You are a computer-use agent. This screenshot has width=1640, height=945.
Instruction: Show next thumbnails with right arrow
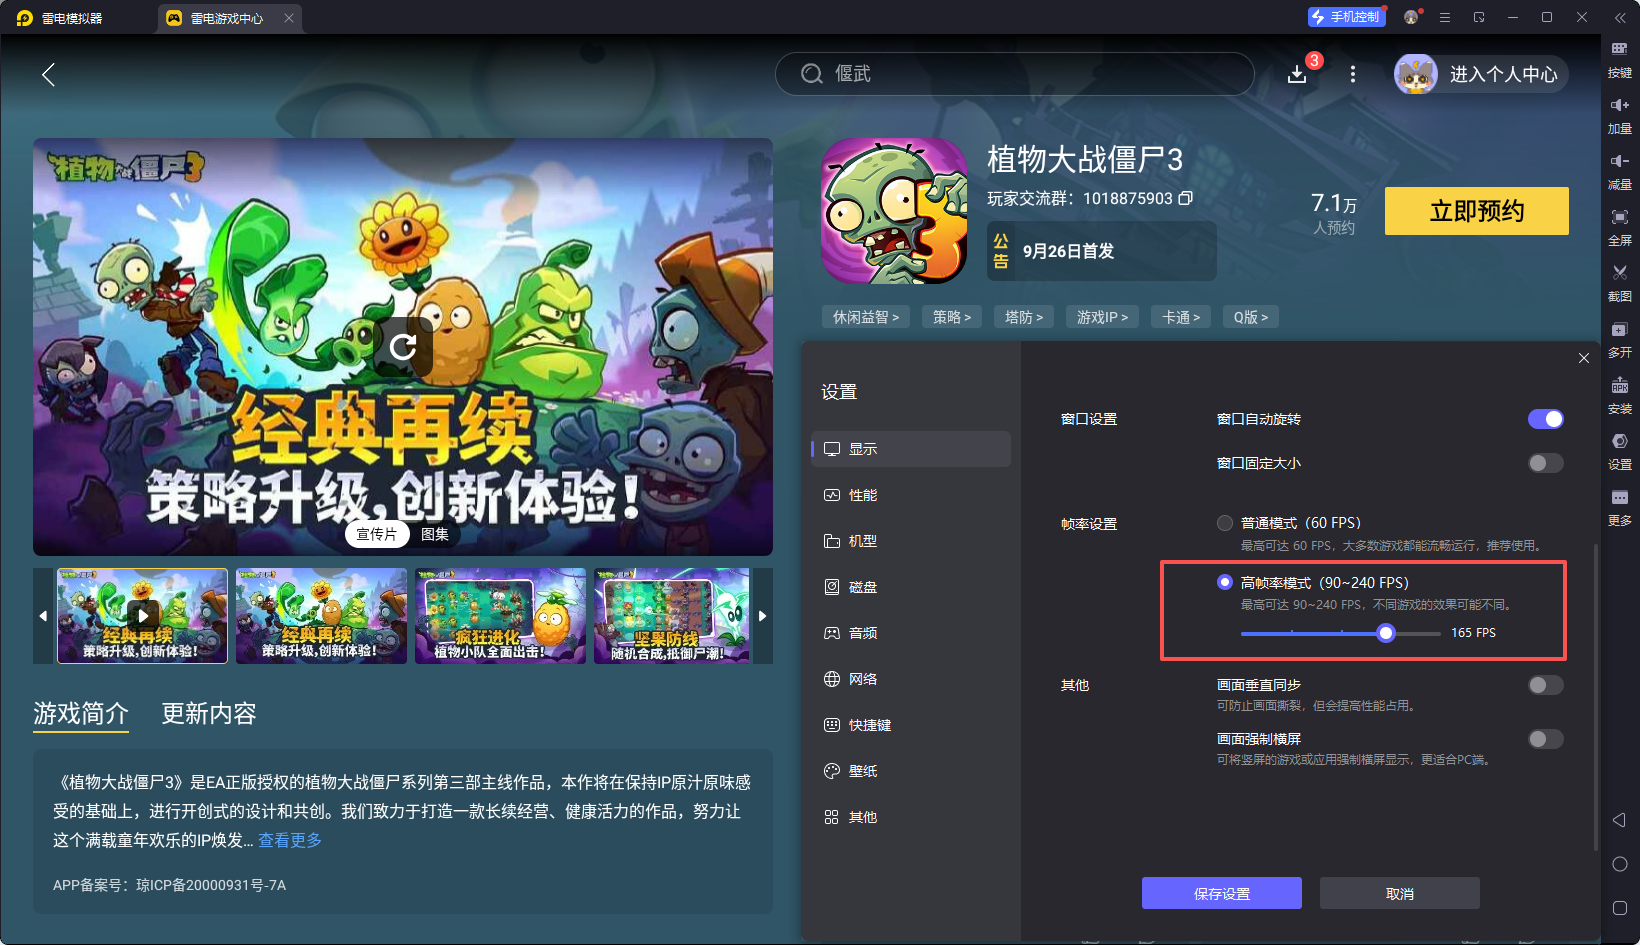point(763,616)
